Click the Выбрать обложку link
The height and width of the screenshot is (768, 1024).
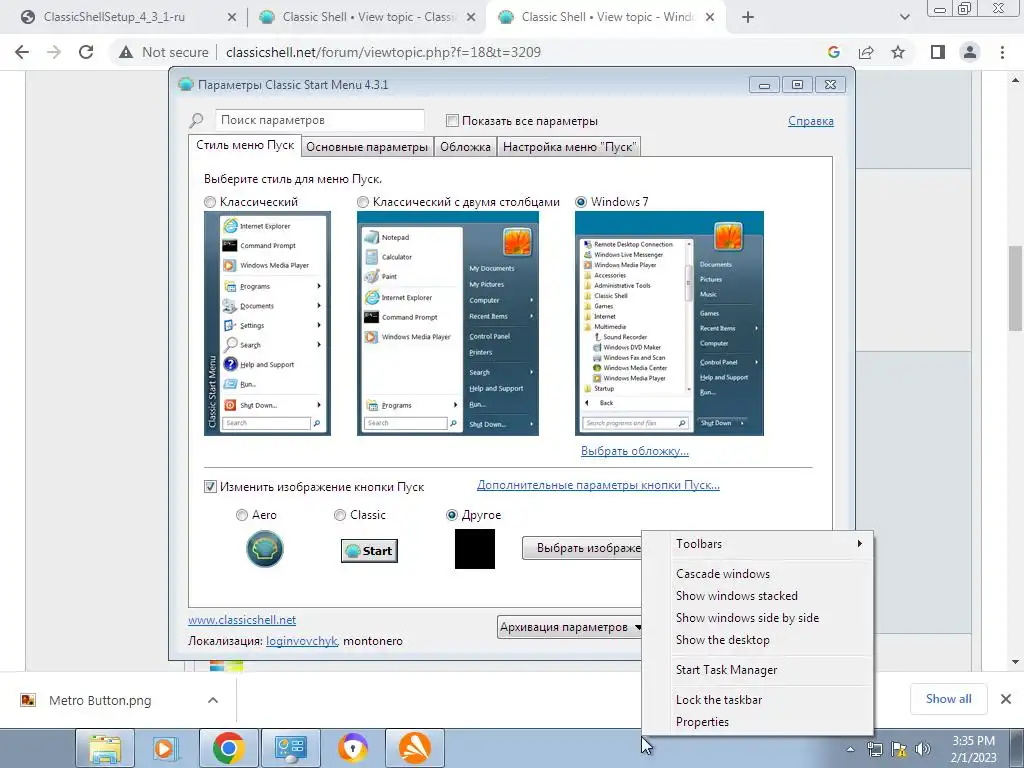click(635, 451)
